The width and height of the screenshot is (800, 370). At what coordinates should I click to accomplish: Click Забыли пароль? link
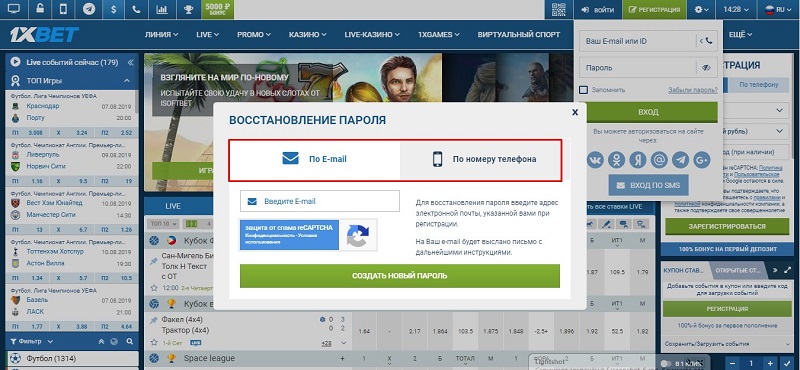(x=693, y=90)
